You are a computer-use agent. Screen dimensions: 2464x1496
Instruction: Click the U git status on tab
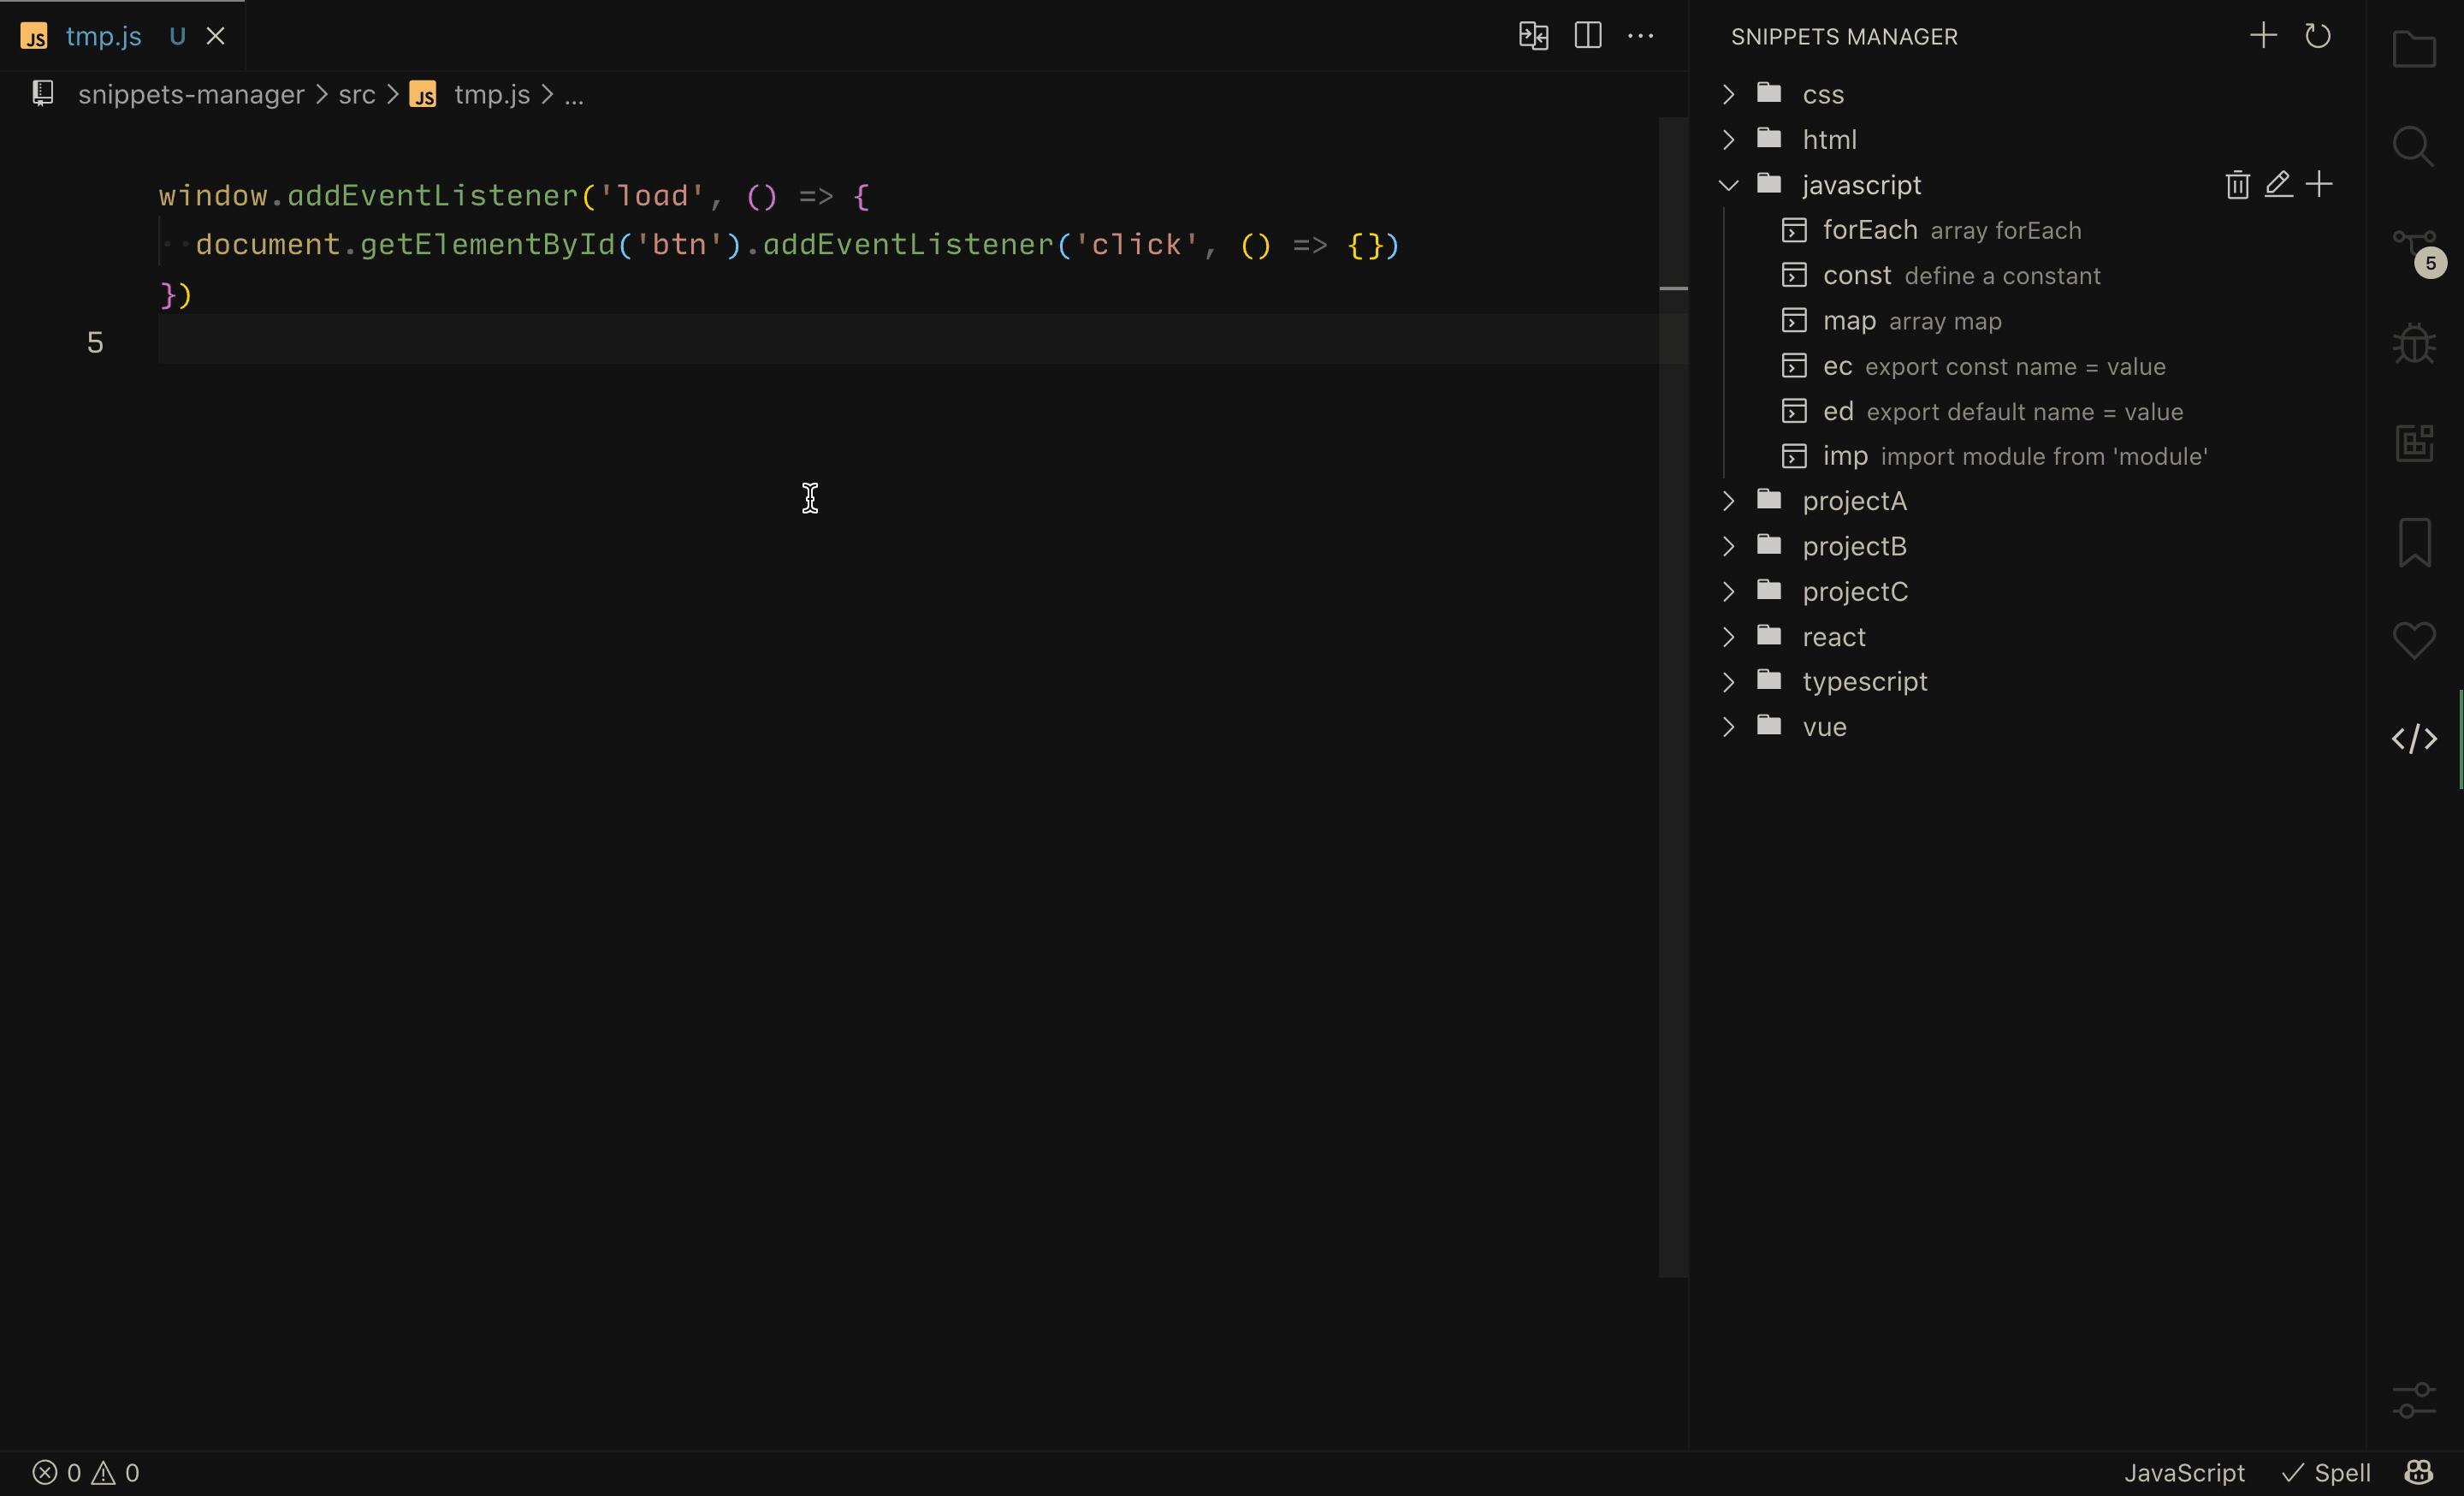point(177,36)
